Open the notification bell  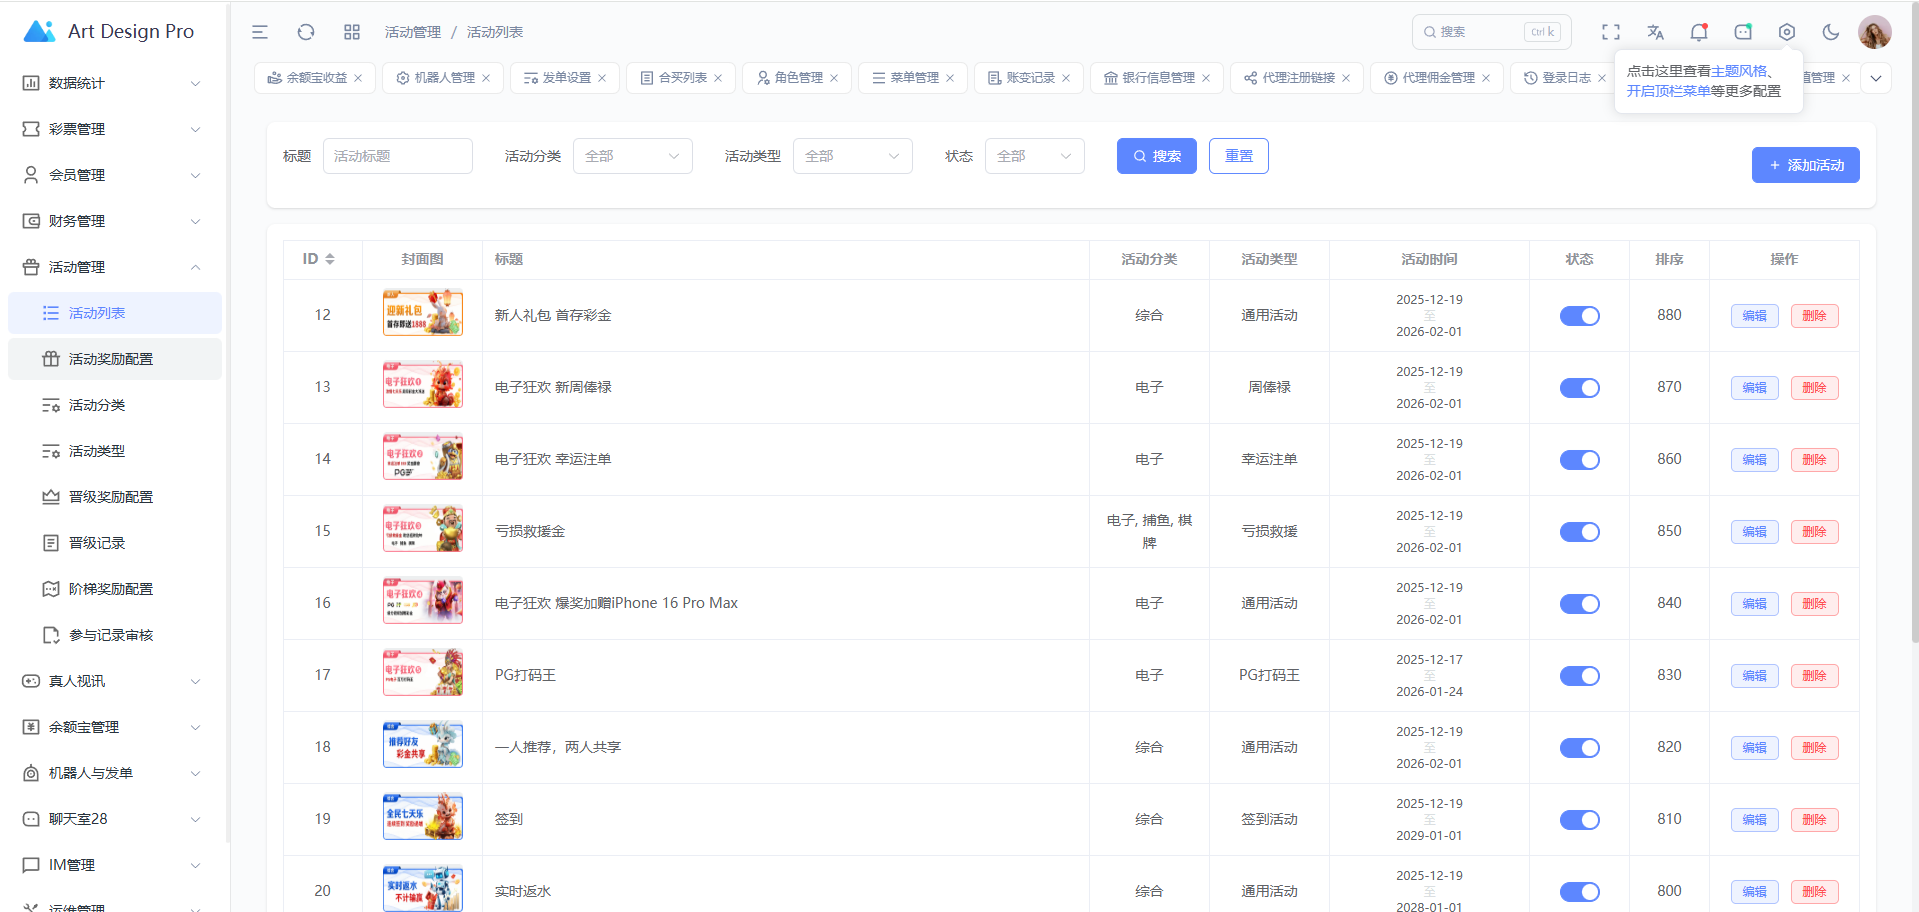point(1698,32)
